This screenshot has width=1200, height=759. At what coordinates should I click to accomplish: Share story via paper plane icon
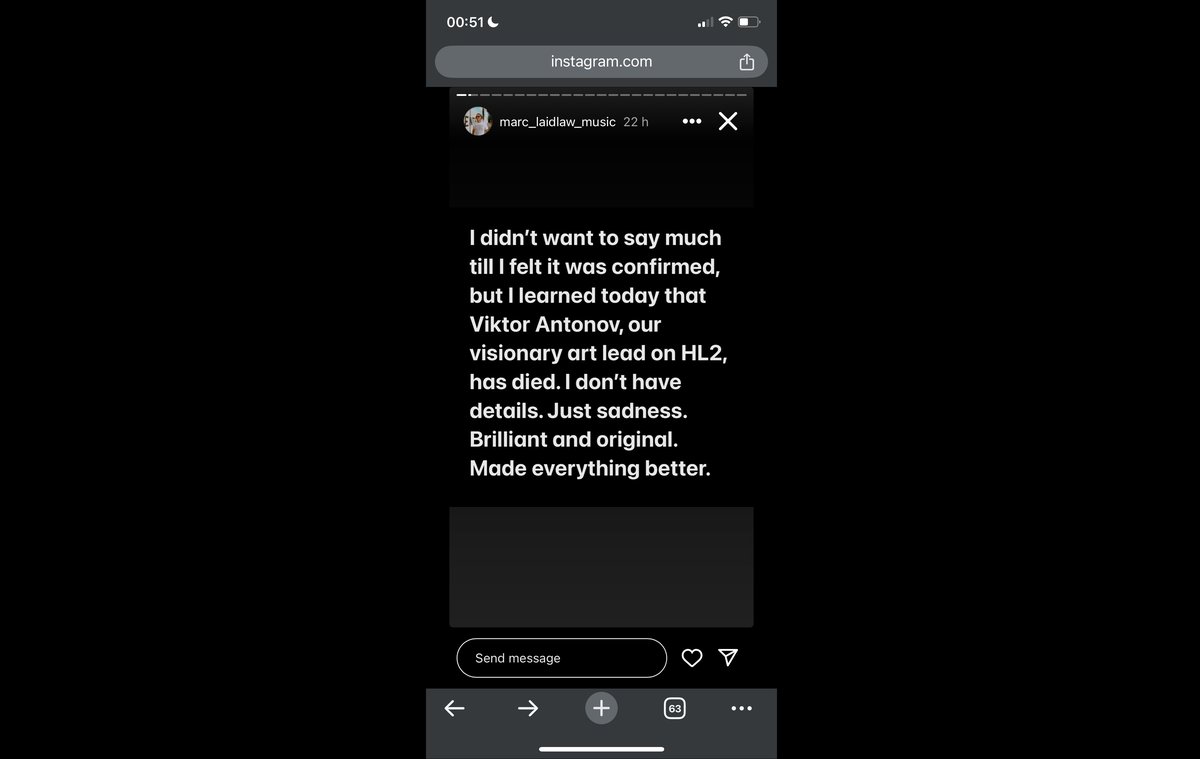[x=728, y=657]
